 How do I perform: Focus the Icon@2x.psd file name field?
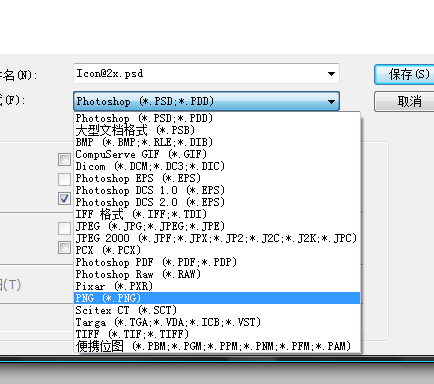click(x=199, y=74)
